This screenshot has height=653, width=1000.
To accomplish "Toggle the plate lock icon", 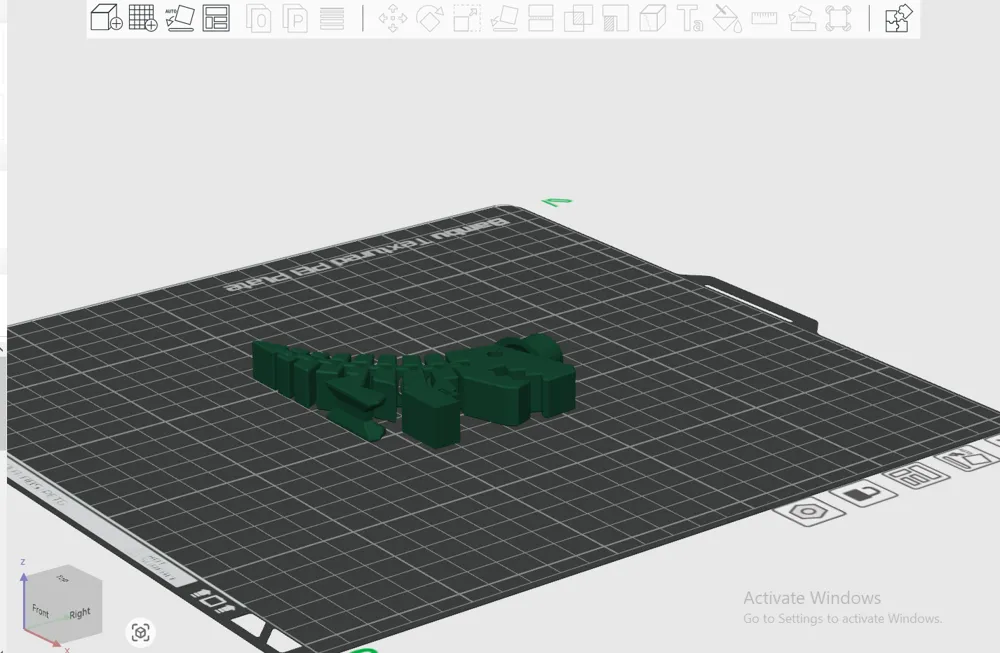I will 863,493.
